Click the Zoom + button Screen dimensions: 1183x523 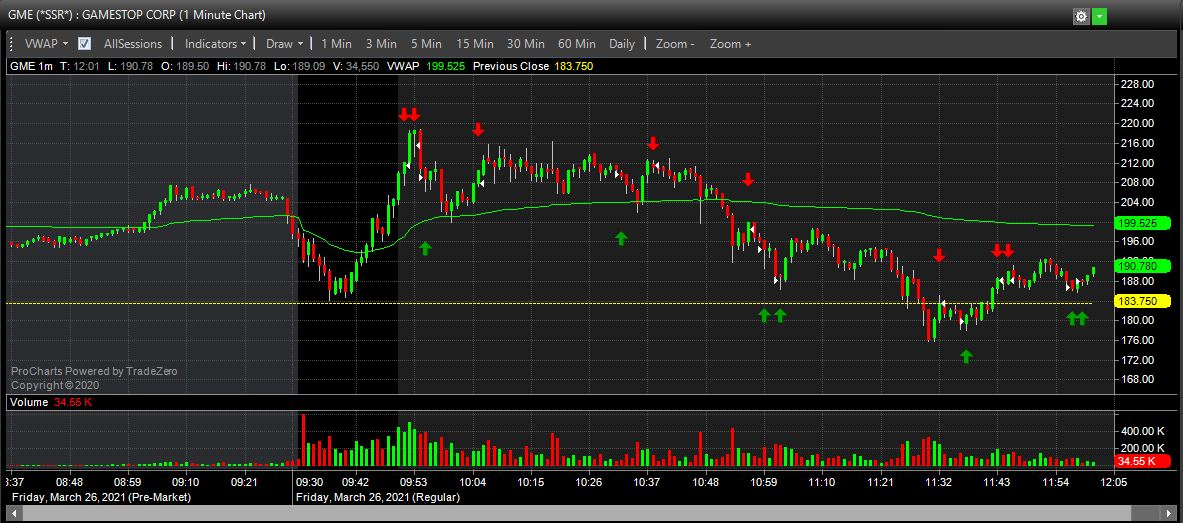pyautogui.click(x=730, y=44)
